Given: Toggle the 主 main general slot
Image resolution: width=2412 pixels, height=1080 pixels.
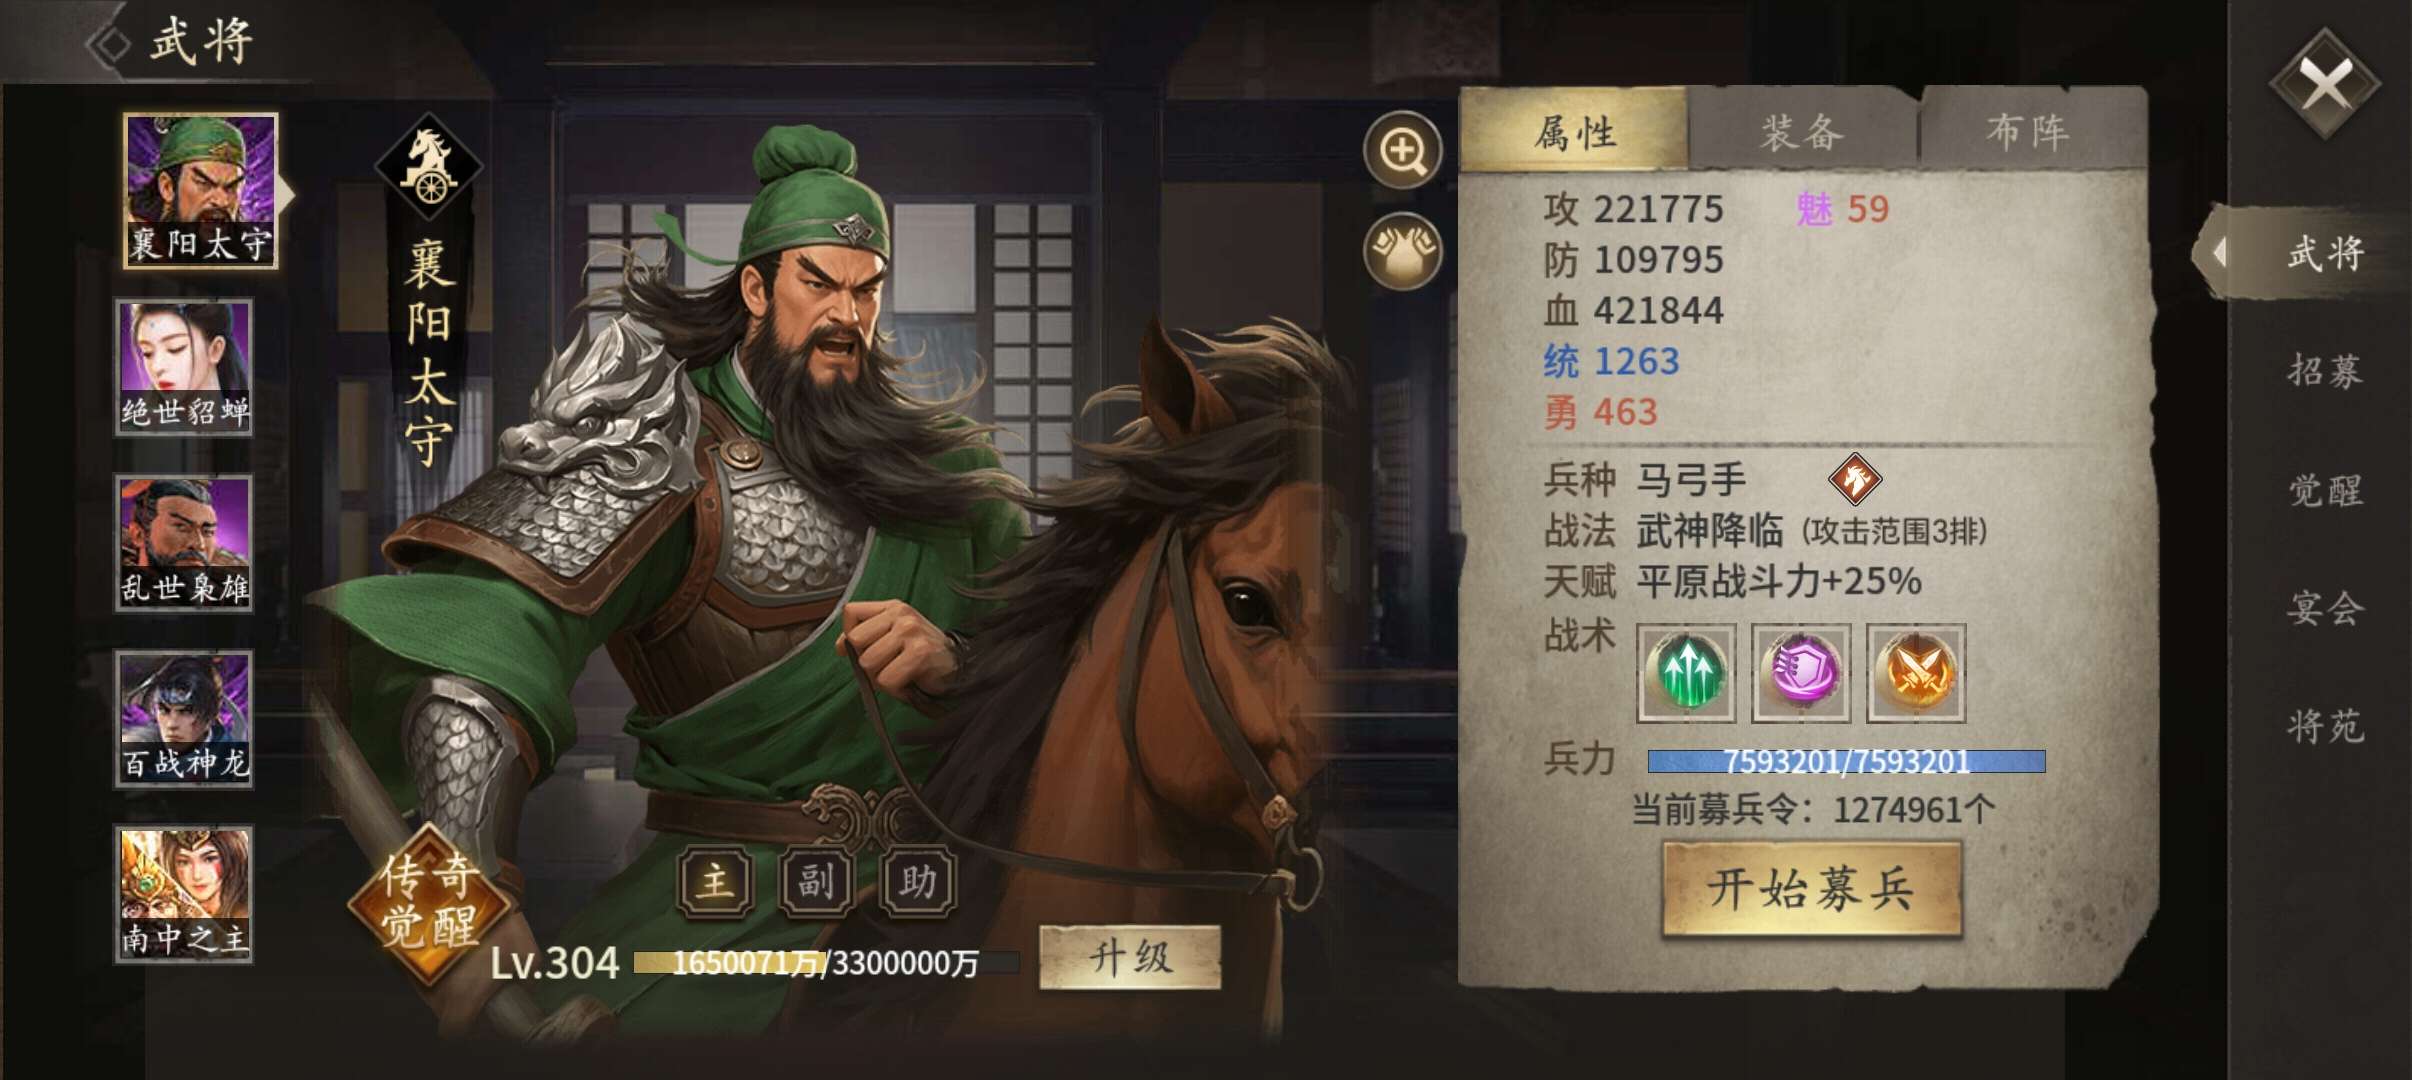Looking at the screenshot, I should click(x=715, y=882).
